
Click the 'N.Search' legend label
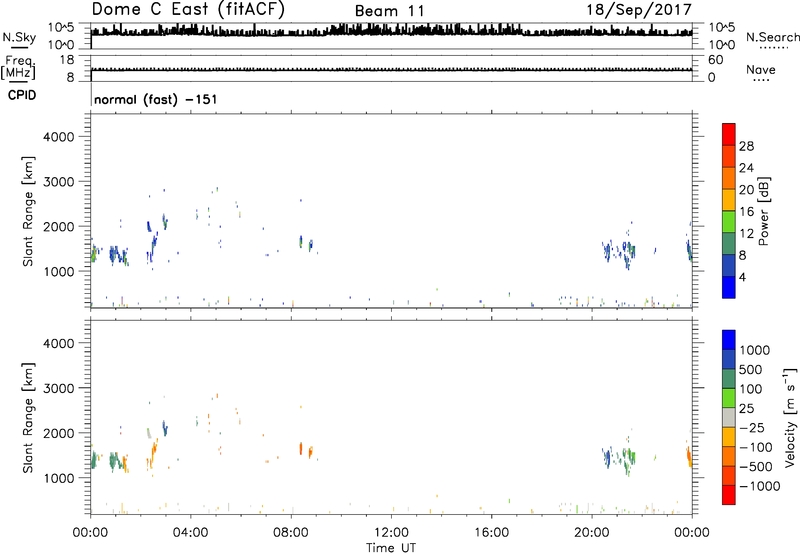click(772, 37)
